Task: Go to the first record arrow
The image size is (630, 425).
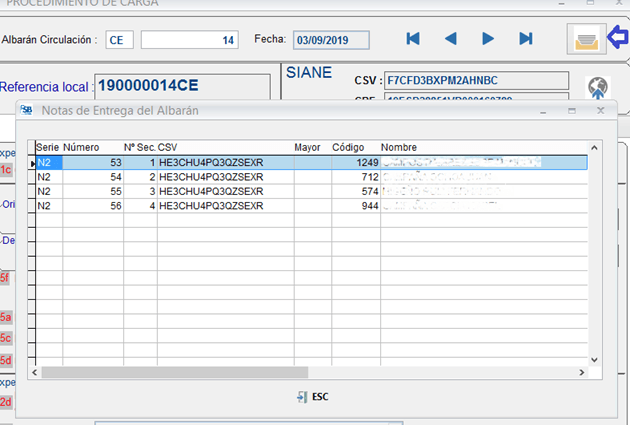Action: coord(413,39)
